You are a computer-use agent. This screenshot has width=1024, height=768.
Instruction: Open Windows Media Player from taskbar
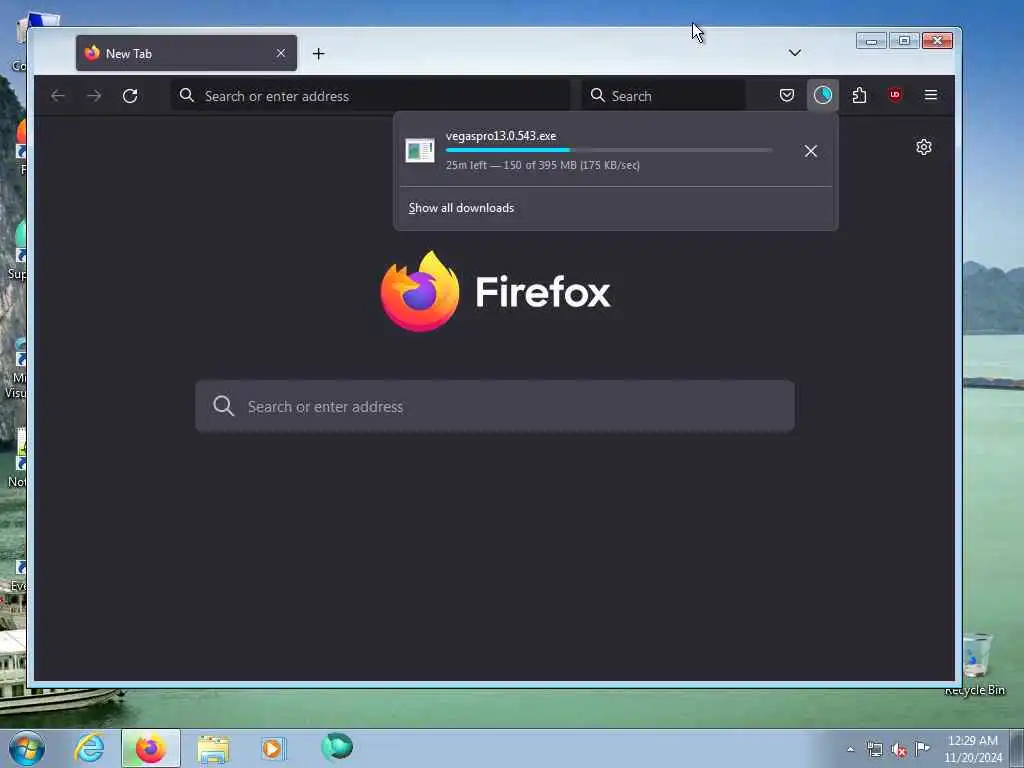[273, 748]
